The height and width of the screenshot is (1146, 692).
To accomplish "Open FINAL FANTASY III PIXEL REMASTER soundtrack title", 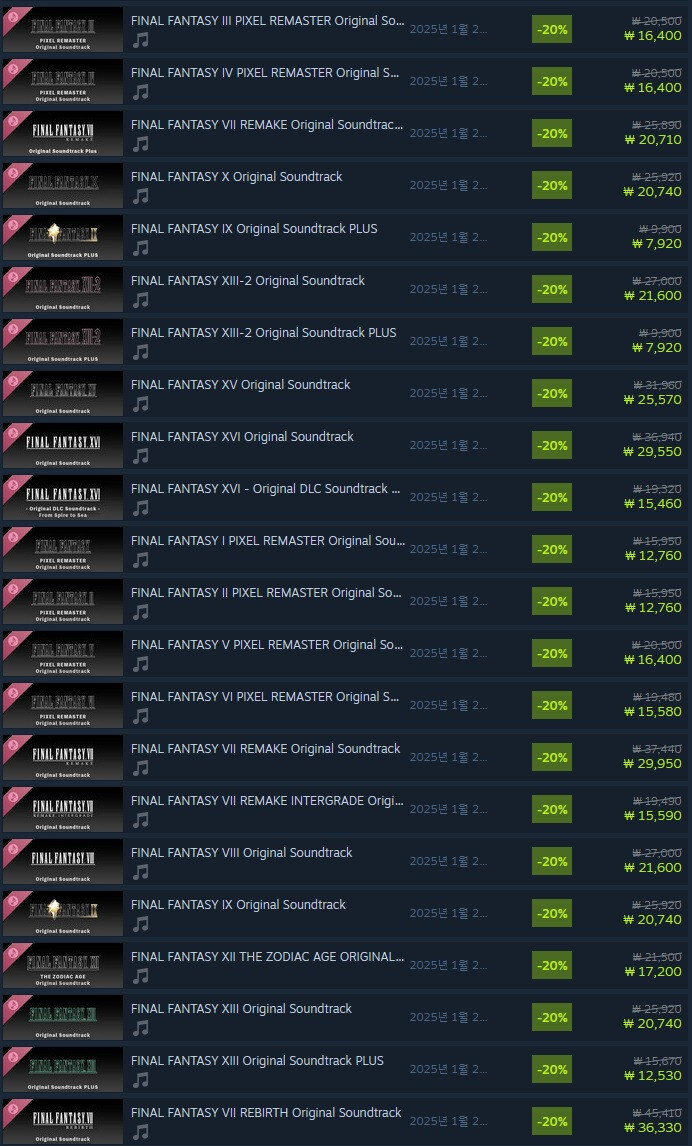I will coord(267,21).
